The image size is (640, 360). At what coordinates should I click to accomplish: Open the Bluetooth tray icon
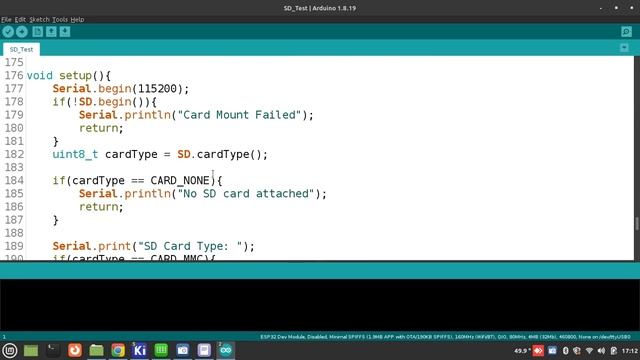[565, 351]
